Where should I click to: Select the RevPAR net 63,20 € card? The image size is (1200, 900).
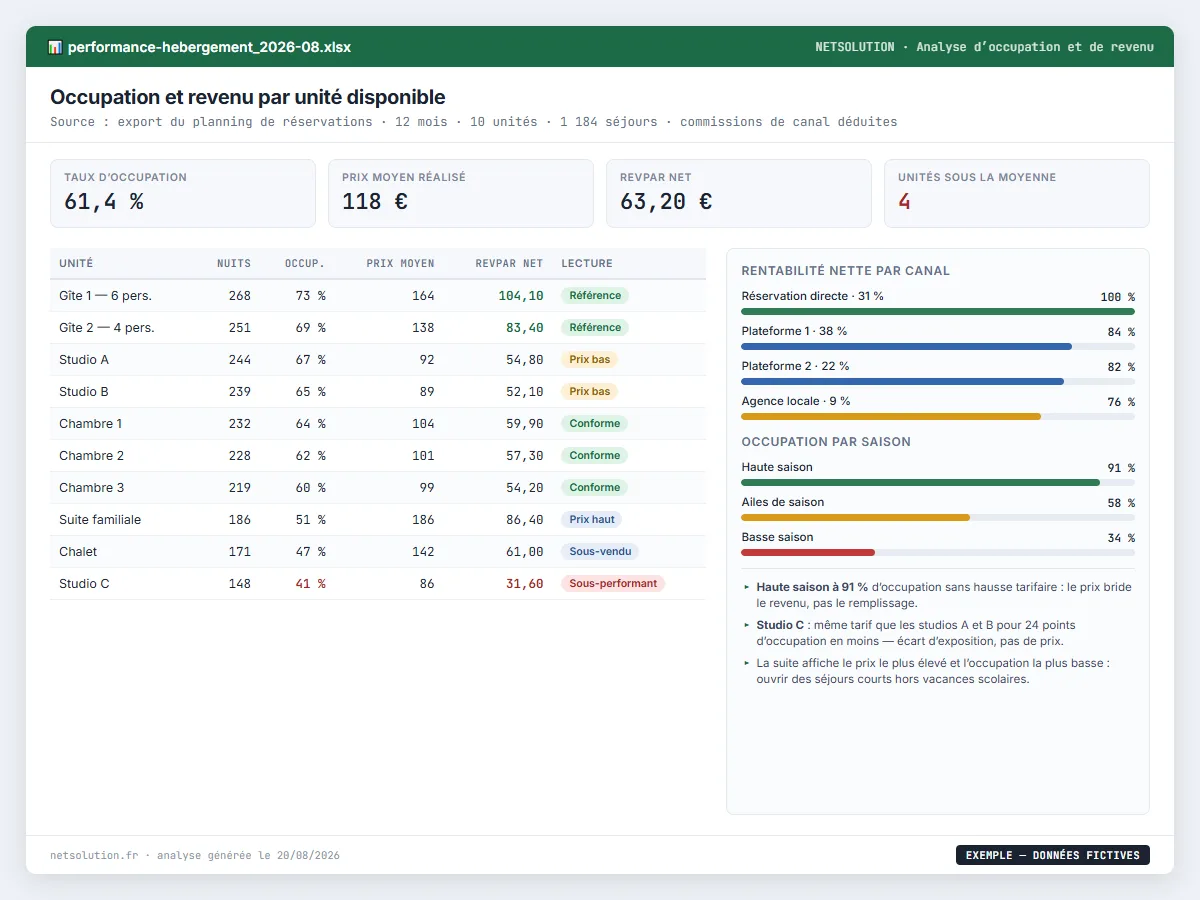click(739, 194)
